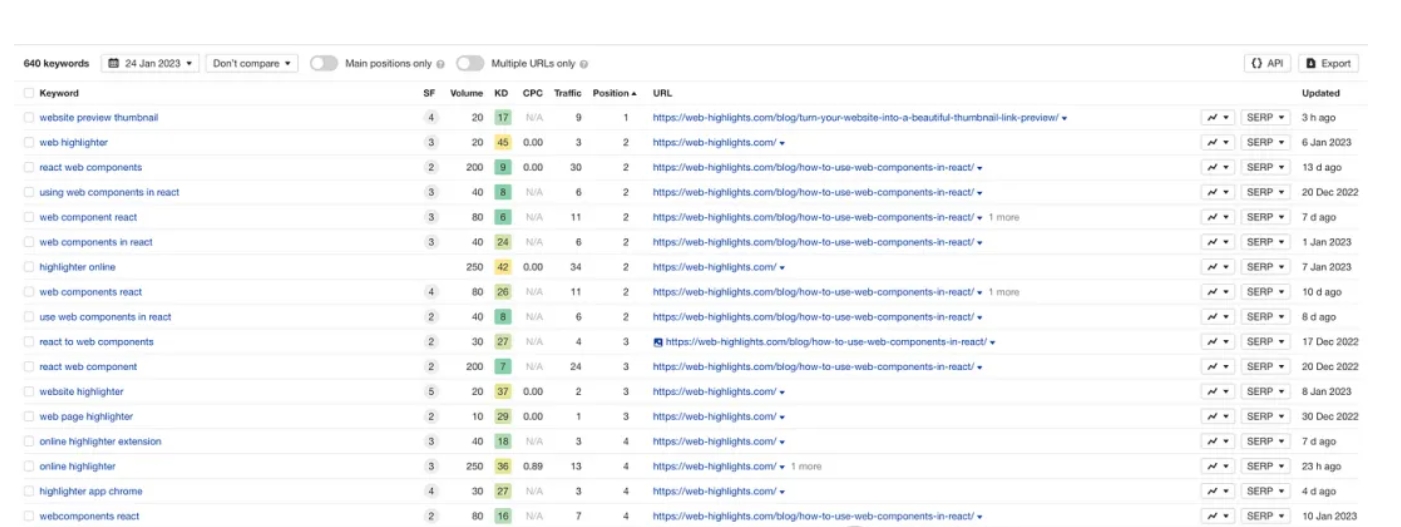Open thumbnail-link-preview blog URL link

tap(856, 117)
